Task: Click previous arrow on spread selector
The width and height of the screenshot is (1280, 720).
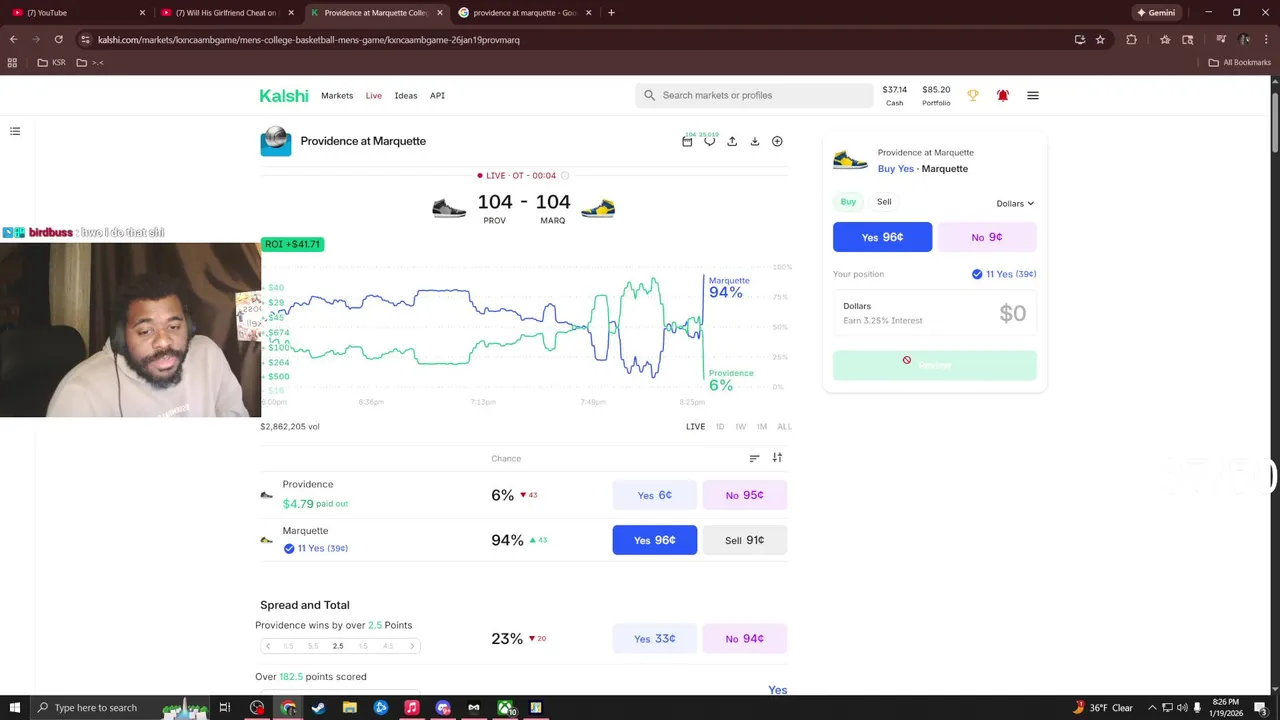Action: point(268,646)
